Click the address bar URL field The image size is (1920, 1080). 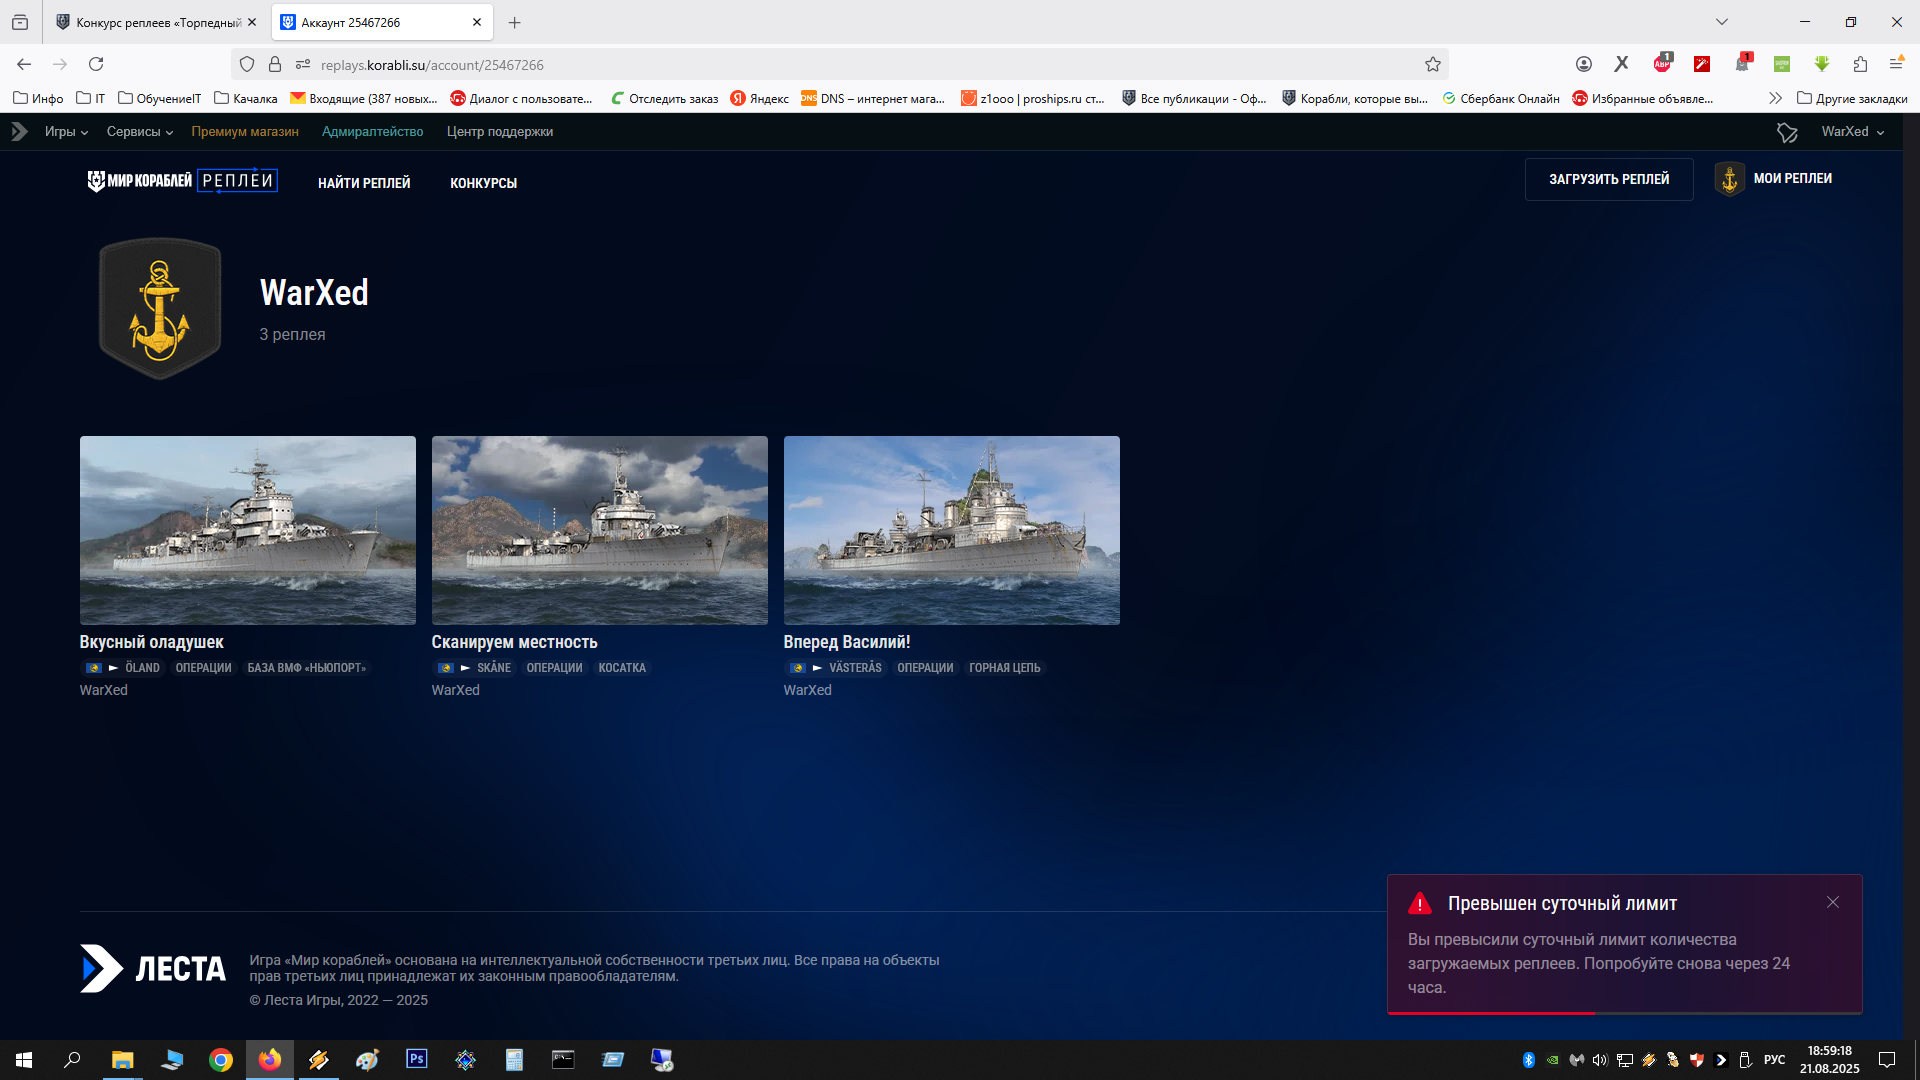point(840,64)
